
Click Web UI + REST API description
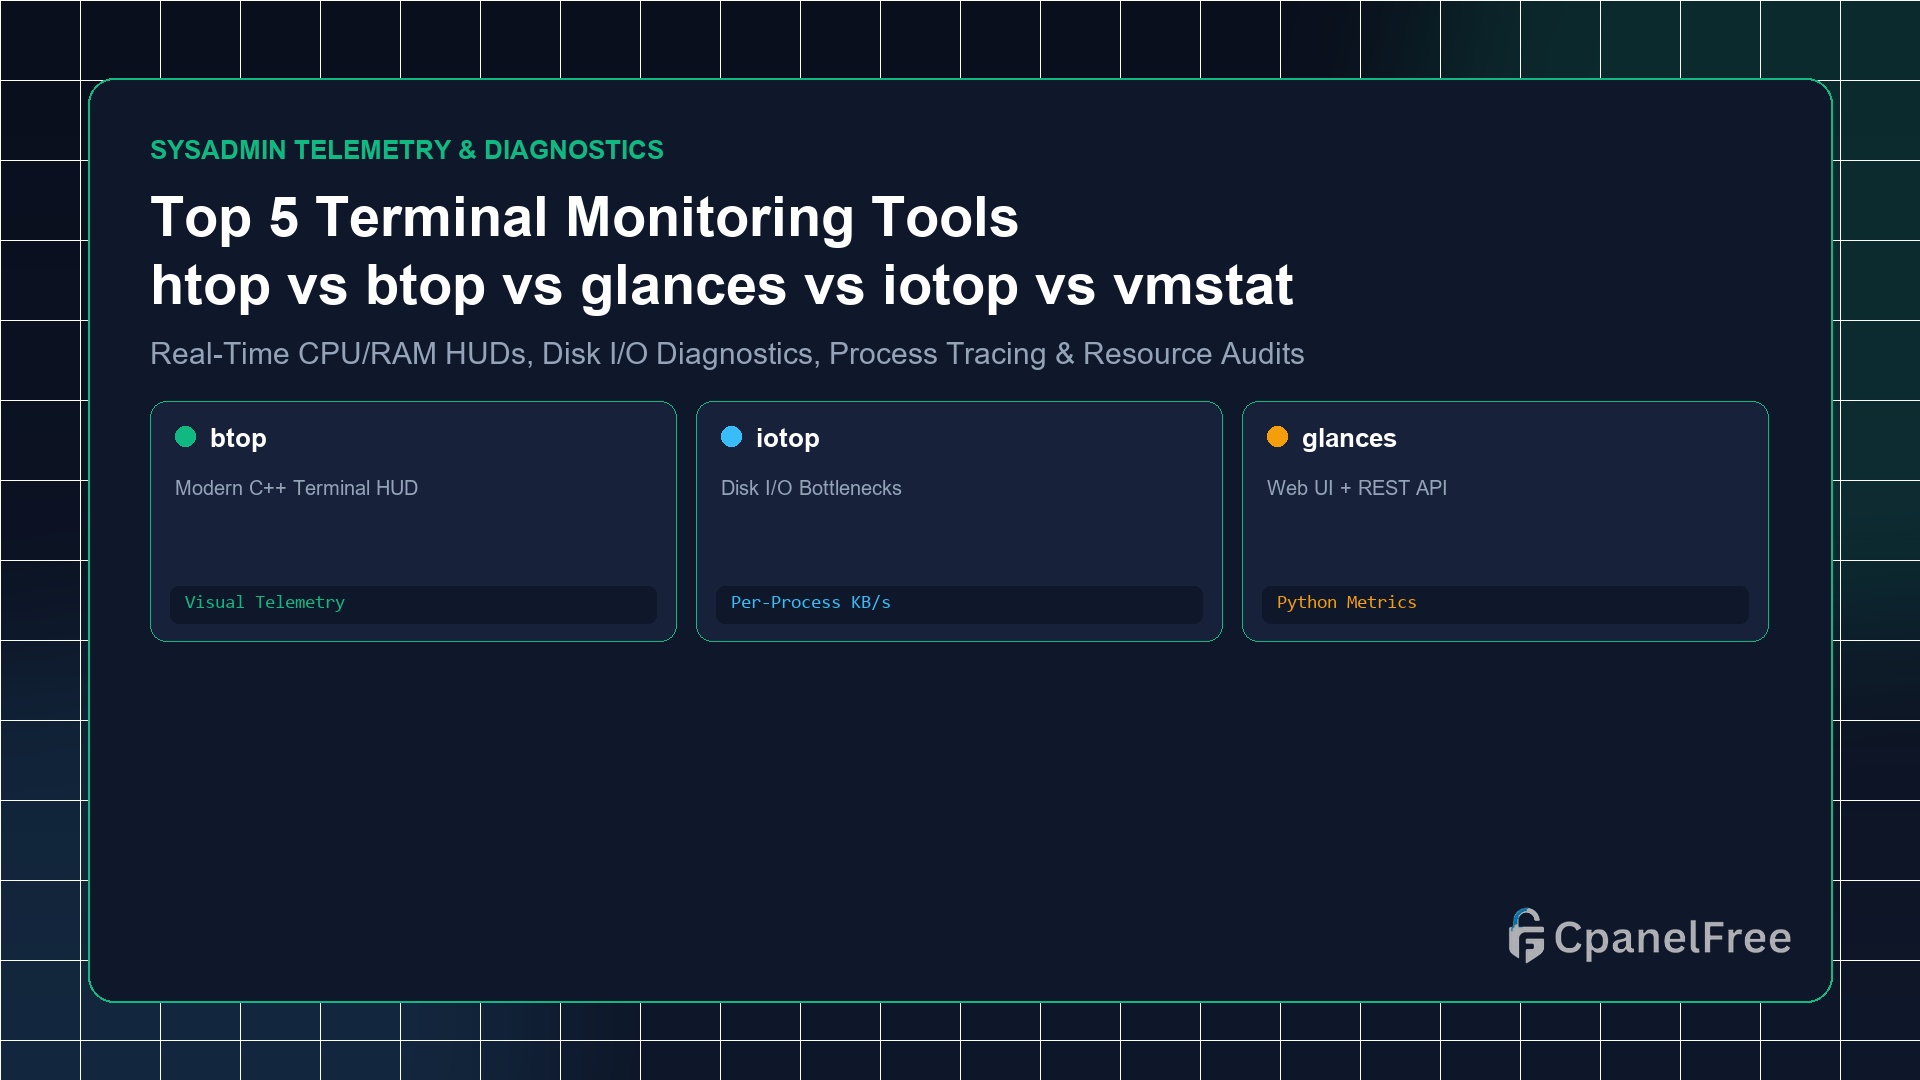coord(1357,488)
